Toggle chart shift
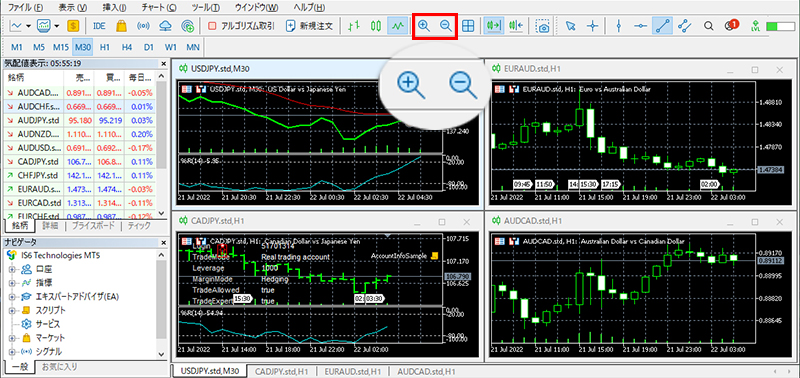The width and height of the screenshot is (800, 378). [x=516, y=26]
